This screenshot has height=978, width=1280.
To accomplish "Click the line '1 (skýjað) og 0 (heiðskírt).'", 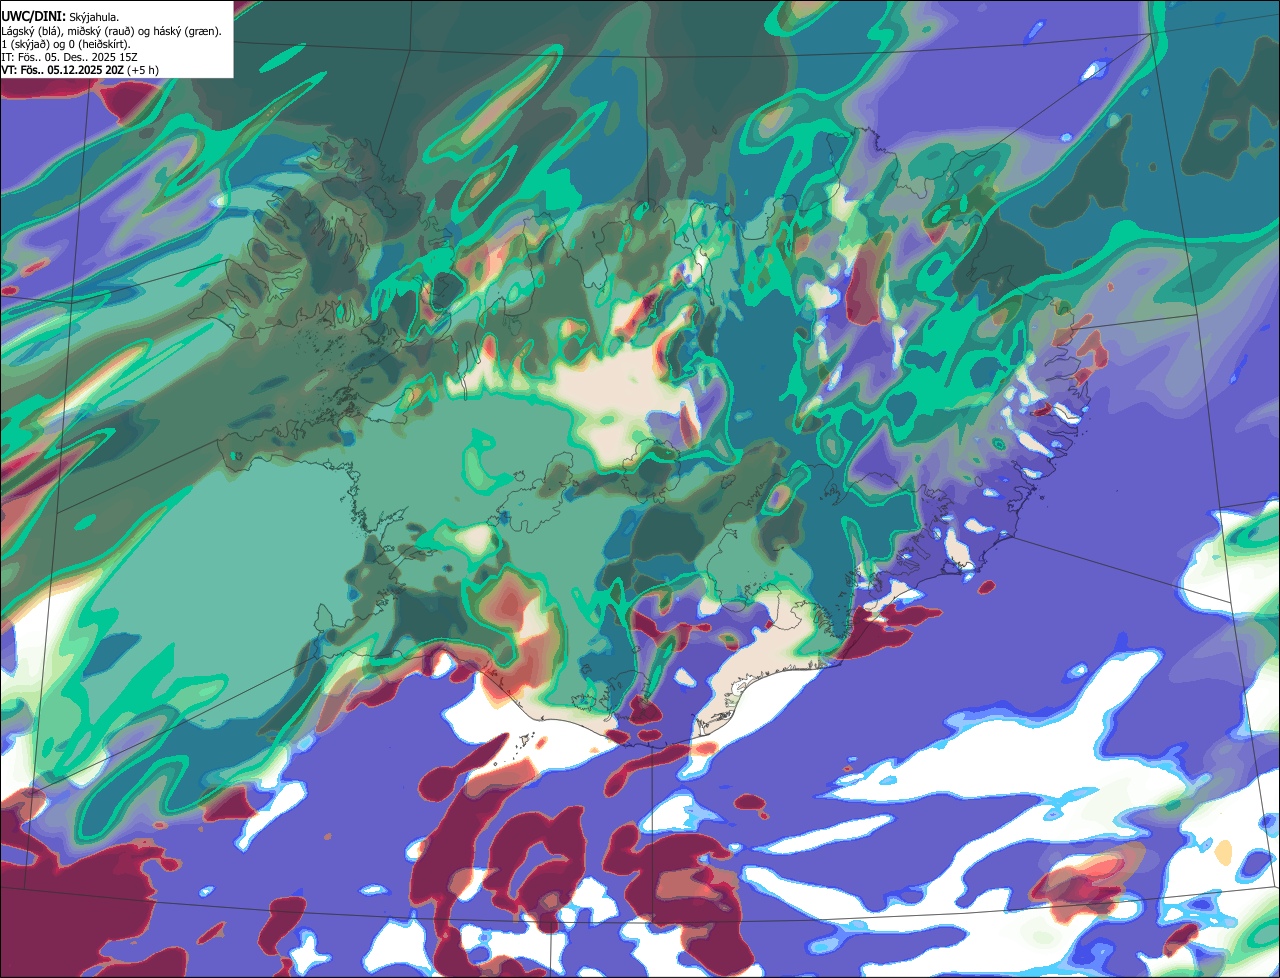I will 66,44.
